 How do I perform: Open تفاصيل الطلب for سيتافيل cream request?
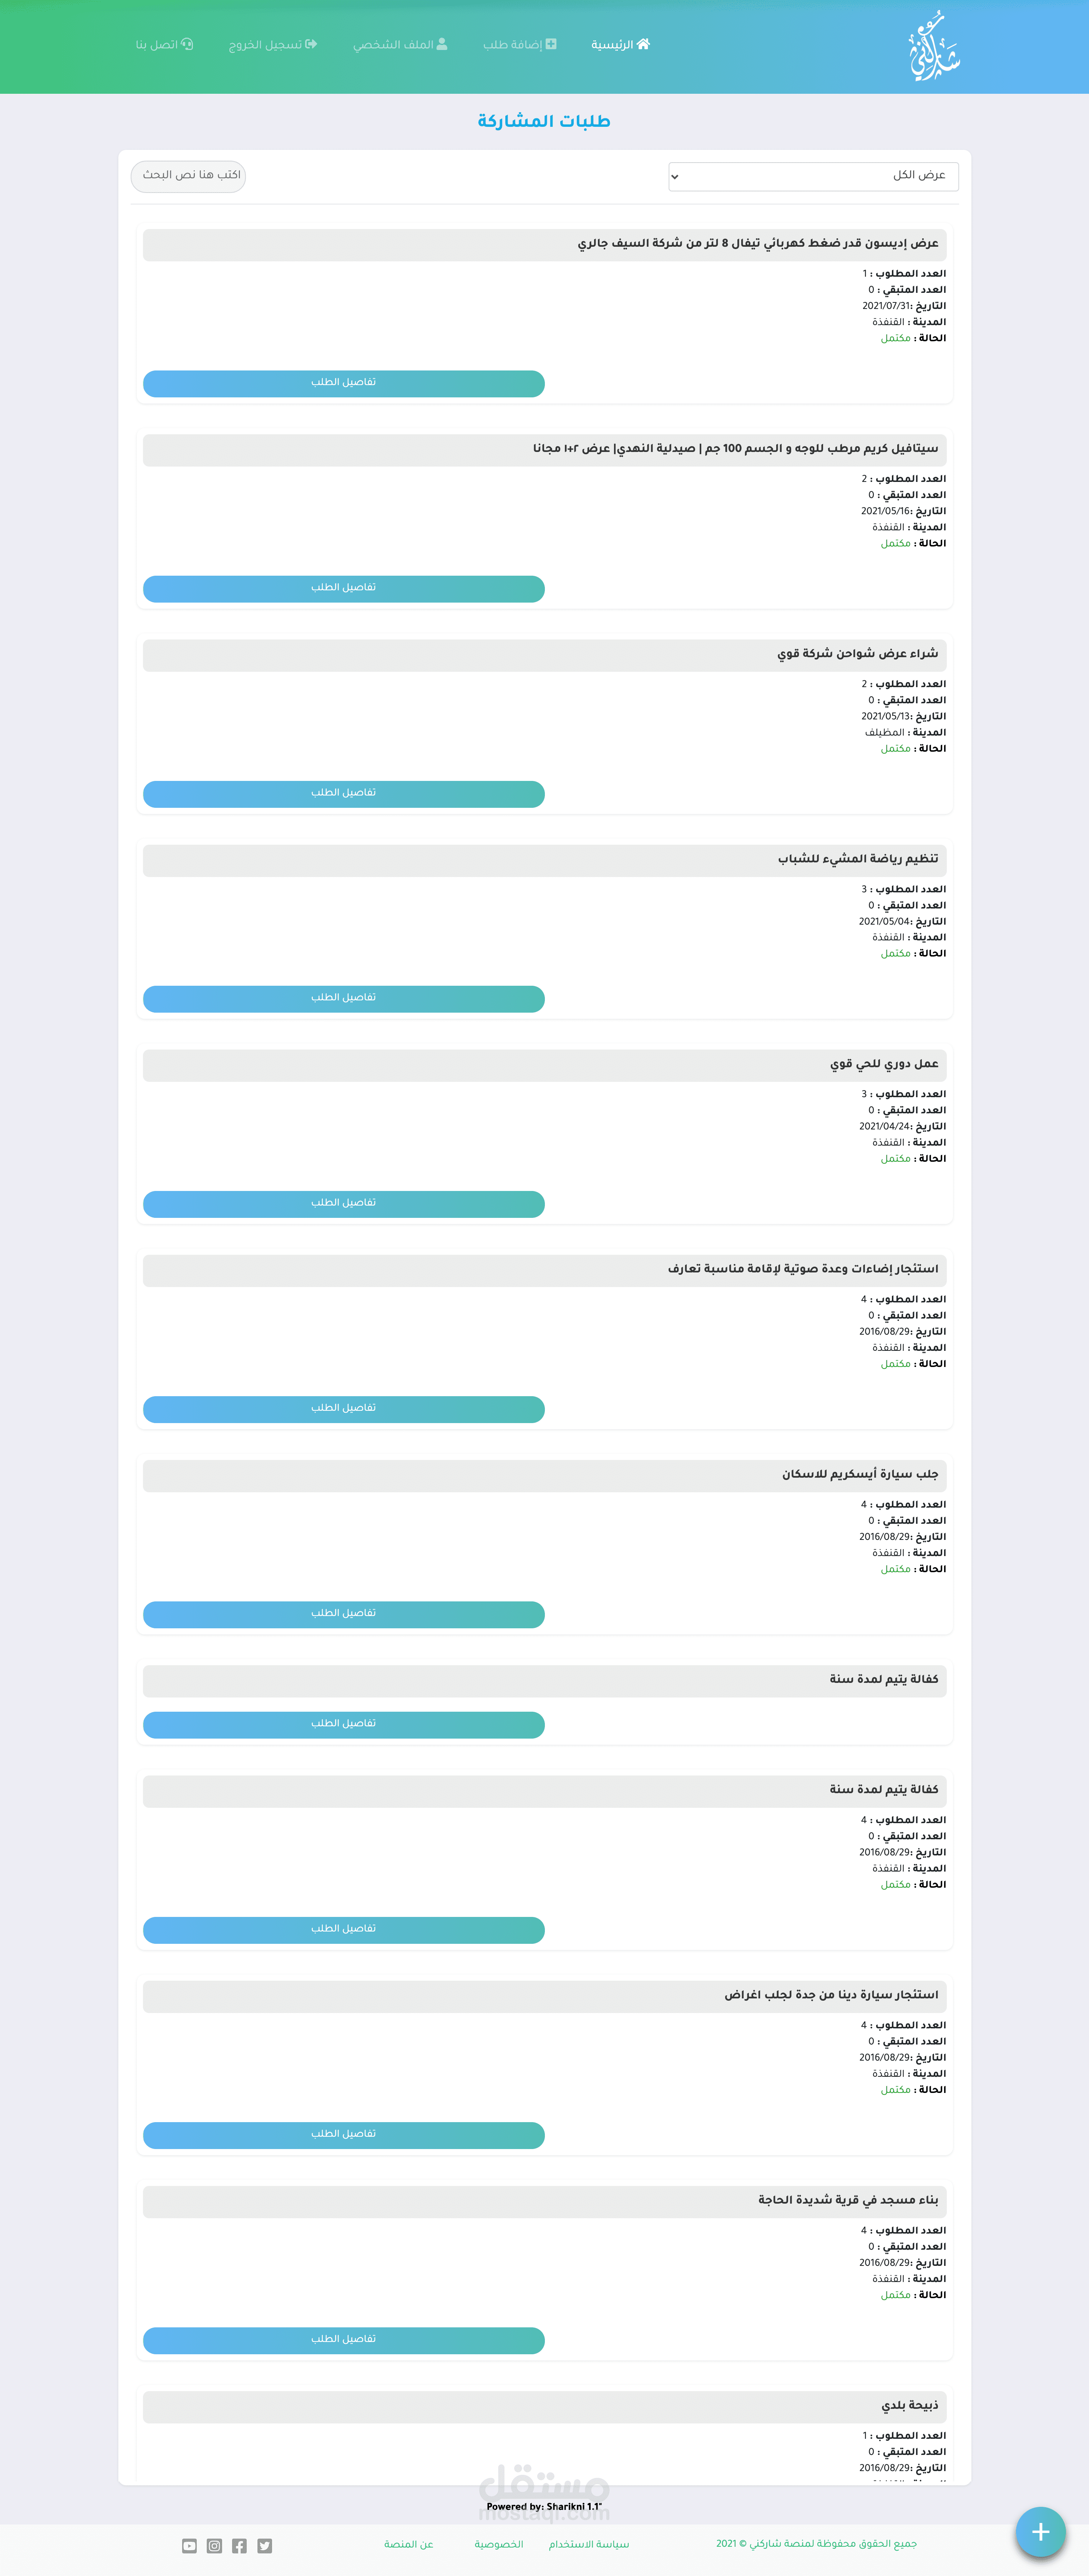tap(344, 588)
